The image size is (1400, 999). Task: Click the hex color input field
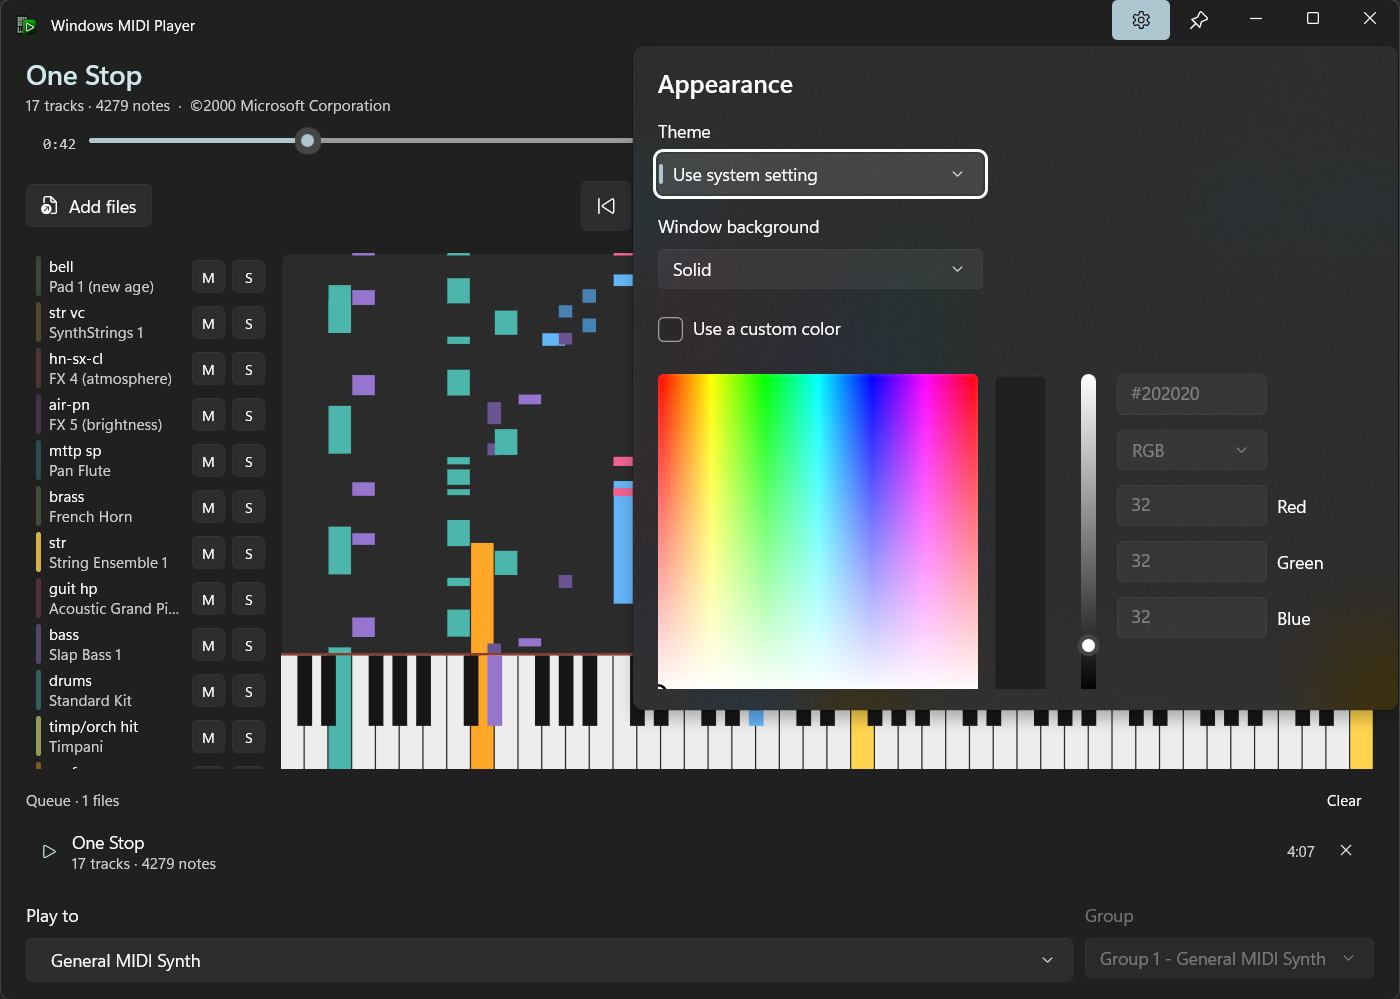coord(1191,394)
